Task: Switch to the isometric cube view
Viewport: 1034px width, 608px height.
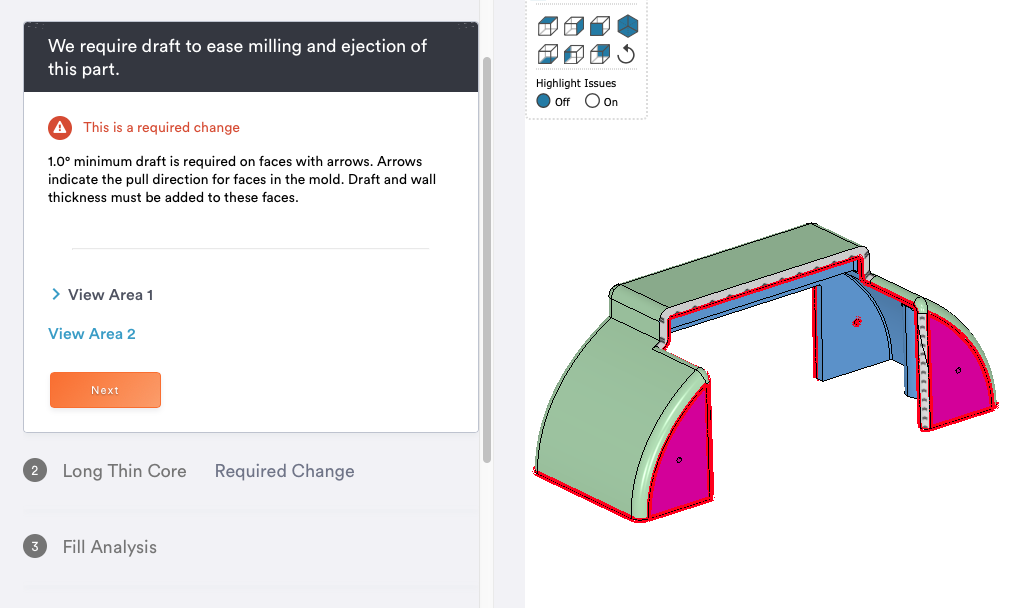Action: [628, 26]
